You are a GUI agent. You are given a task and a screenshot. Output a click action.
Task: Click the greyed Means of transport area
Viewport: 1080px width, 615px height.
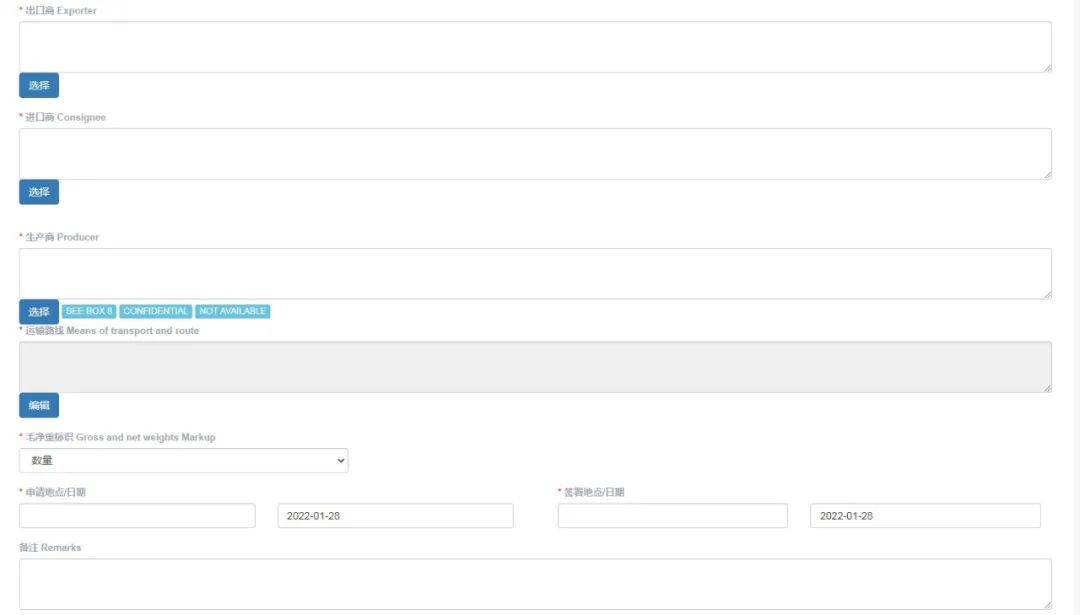(x=535, y=367)
